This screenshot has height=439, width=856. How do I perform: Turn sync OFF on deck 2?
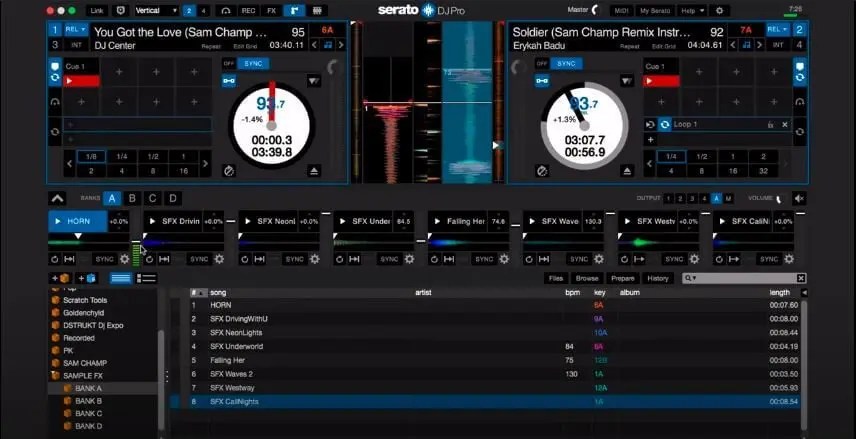tap(542, 63)
